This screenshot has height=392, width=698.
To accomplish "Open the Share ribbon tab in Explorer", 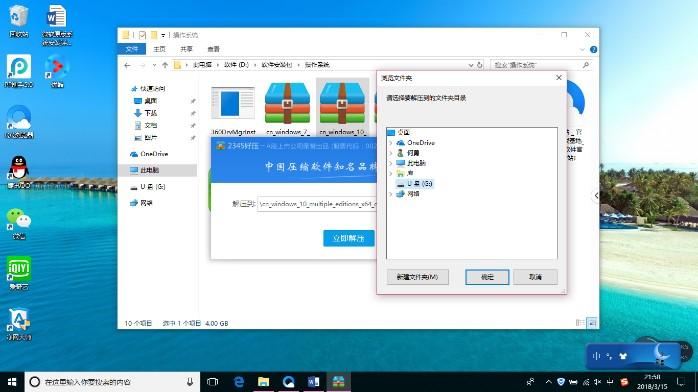I will 187,49.
